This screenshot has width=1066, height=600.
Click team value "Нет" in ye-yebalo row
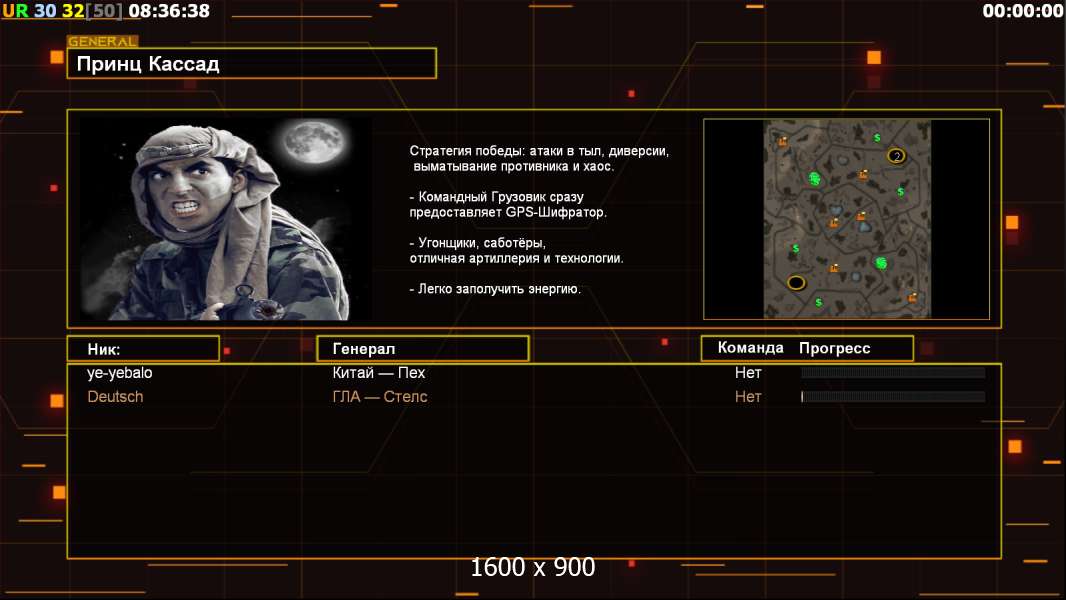[748, 372]
